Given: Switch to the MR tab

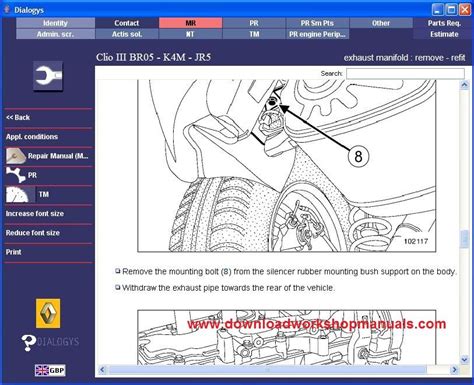Looking at the screenshot, I should coord(190,23).
